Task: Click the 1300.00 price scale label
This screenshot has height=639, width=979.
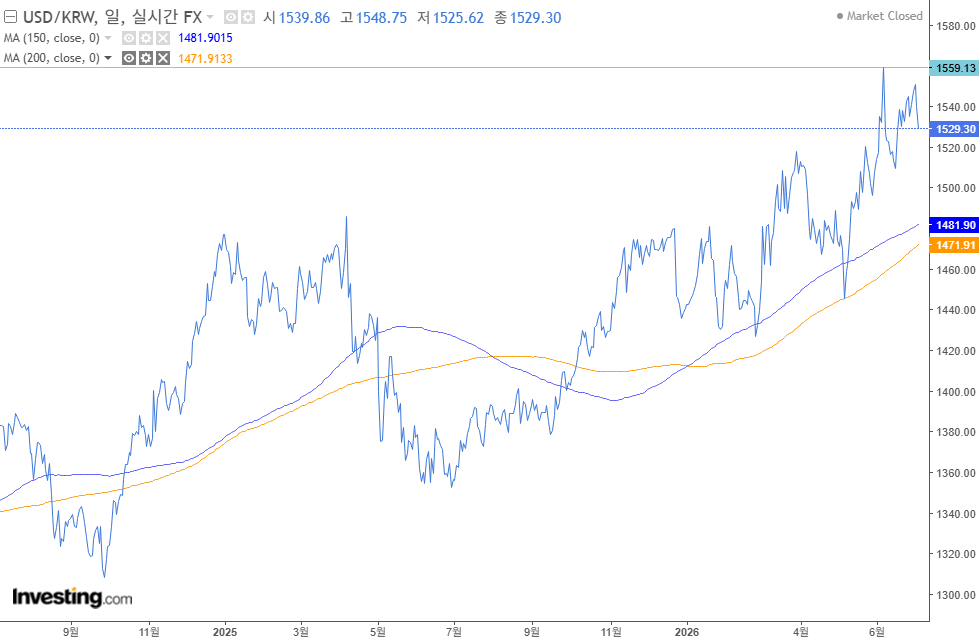Action: tap(955, 595)
